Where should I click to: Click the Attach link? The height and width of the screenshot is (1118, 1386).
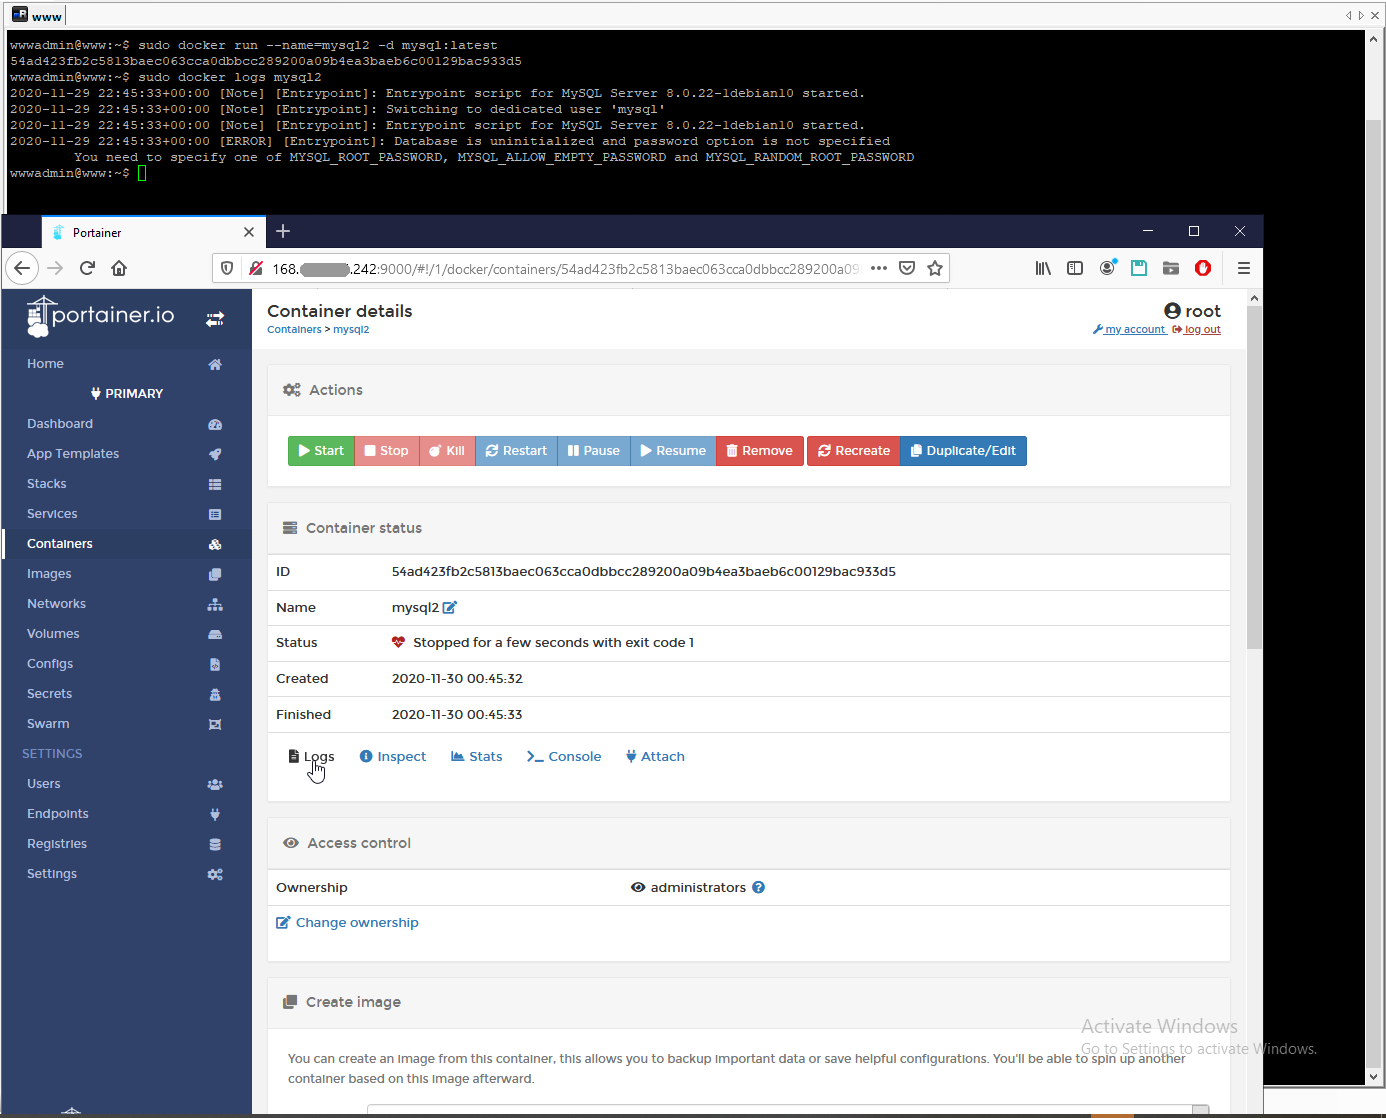pyautogui.click(x=655, y=757)
